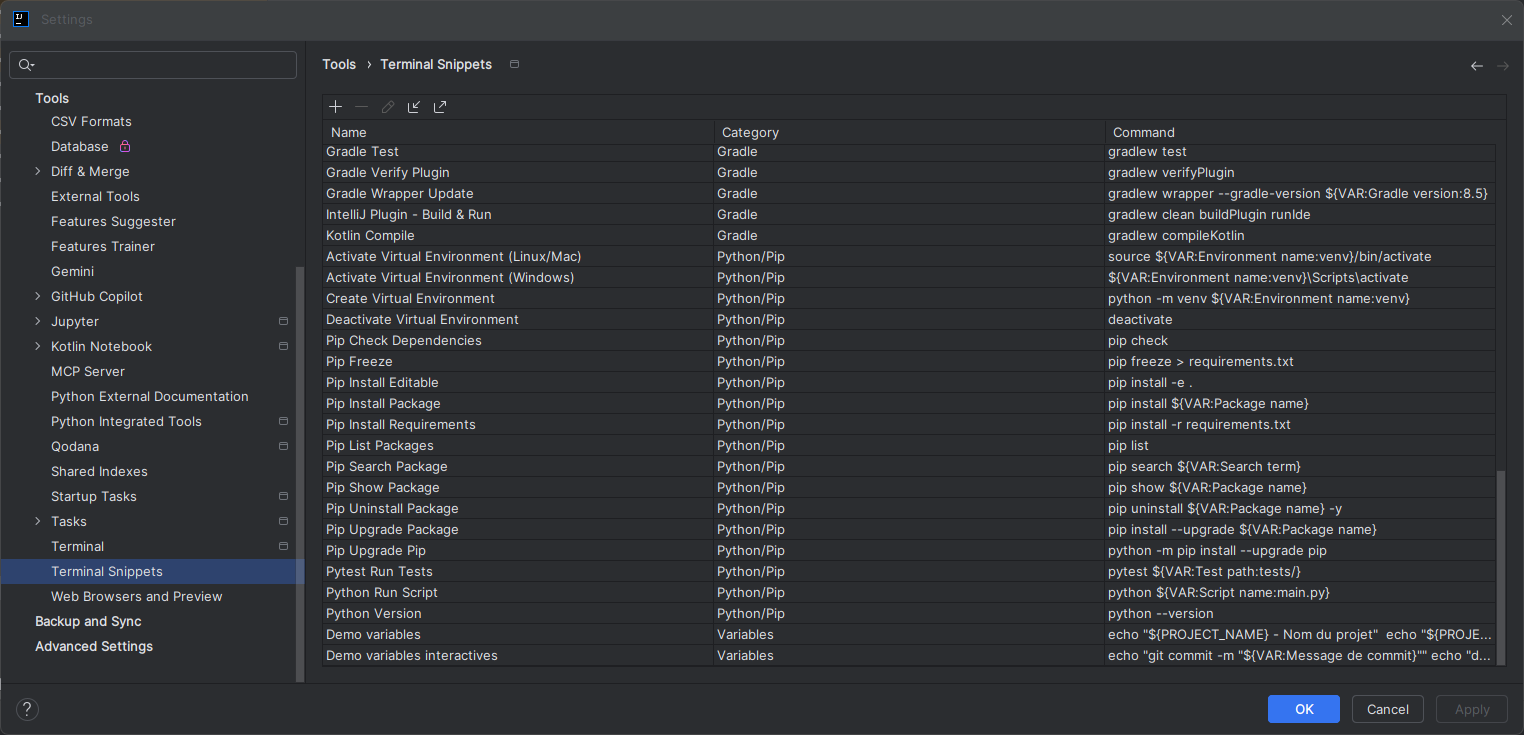Click the Import snippets icon

coord(414,107)
